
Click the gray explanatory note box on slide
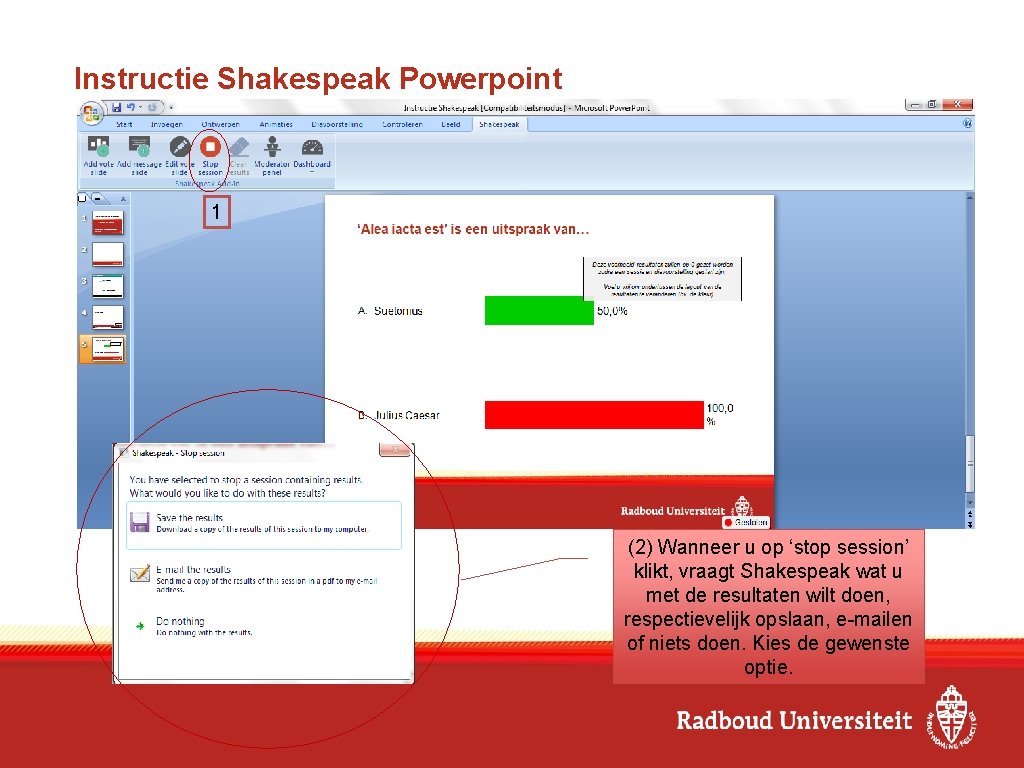tap(662, 279)
